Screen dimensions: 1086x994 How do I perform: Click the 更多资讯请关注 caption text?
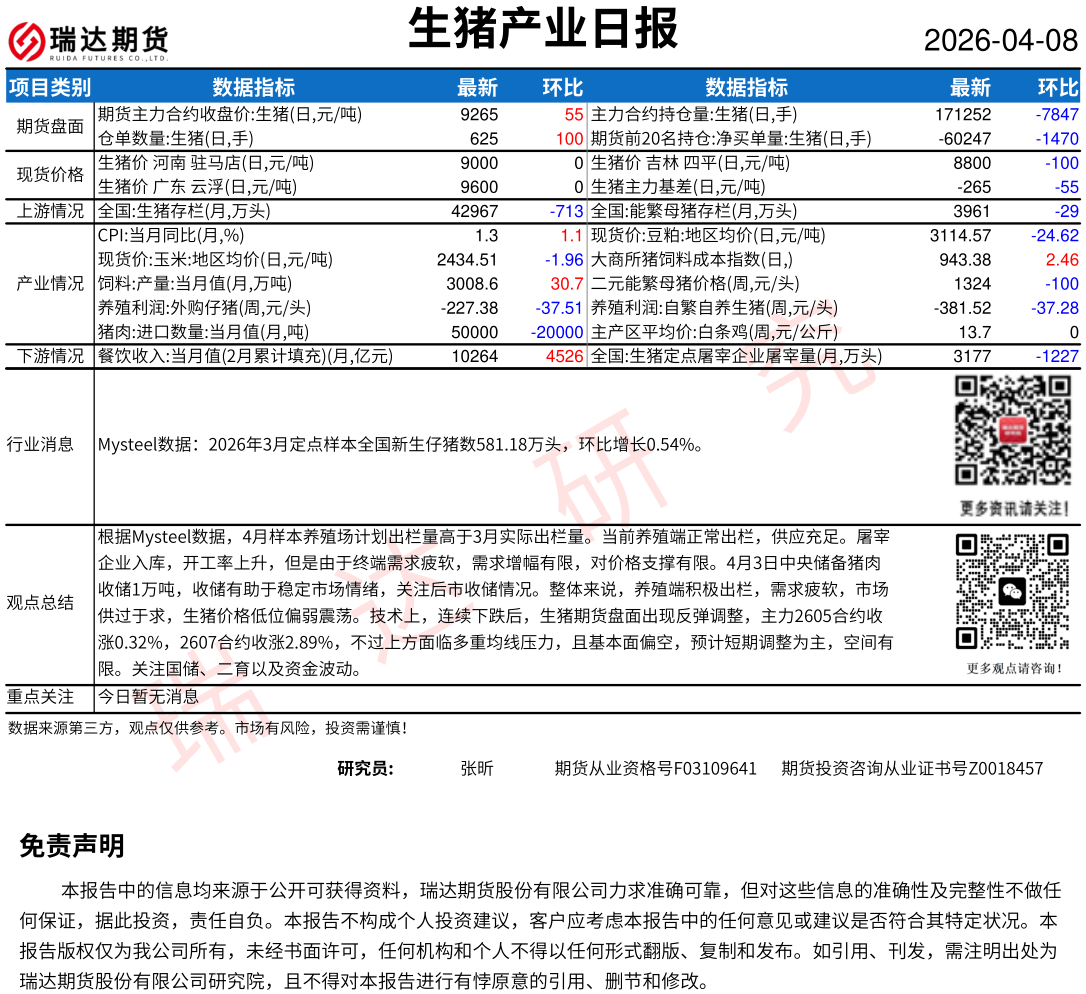coord(1012,506)
